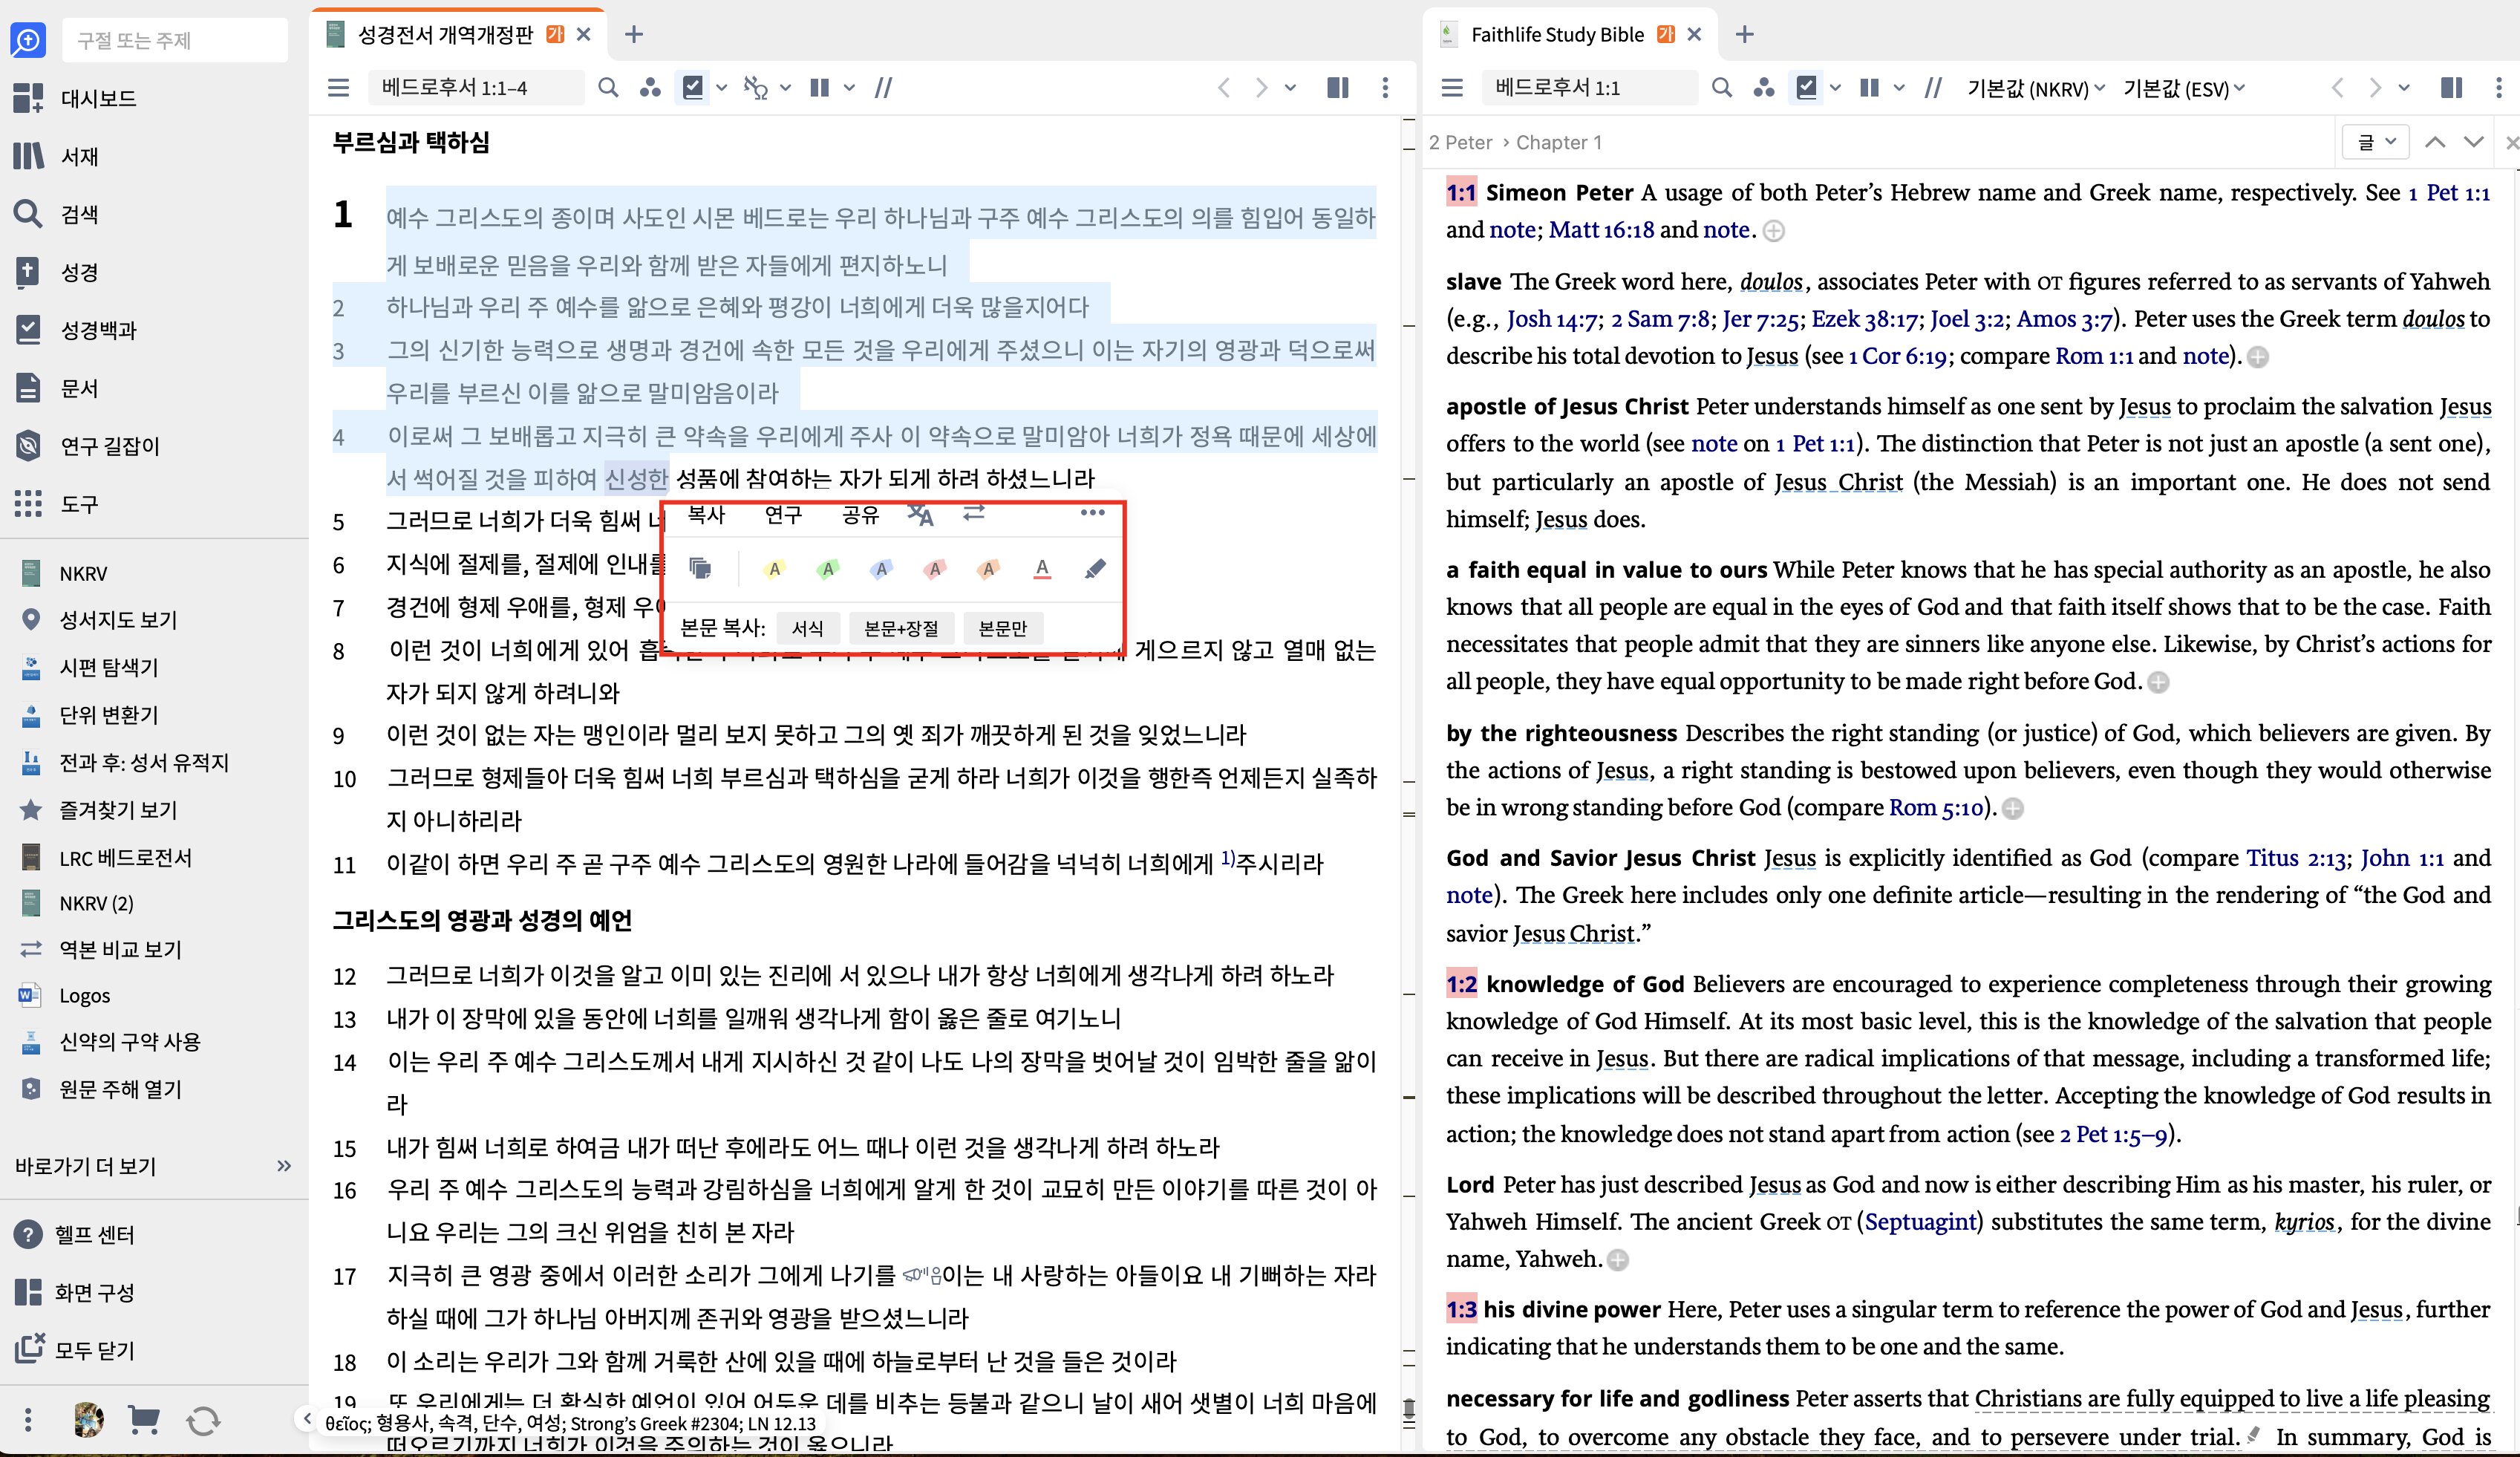Add a new tab beside 개역개정판

634,34
